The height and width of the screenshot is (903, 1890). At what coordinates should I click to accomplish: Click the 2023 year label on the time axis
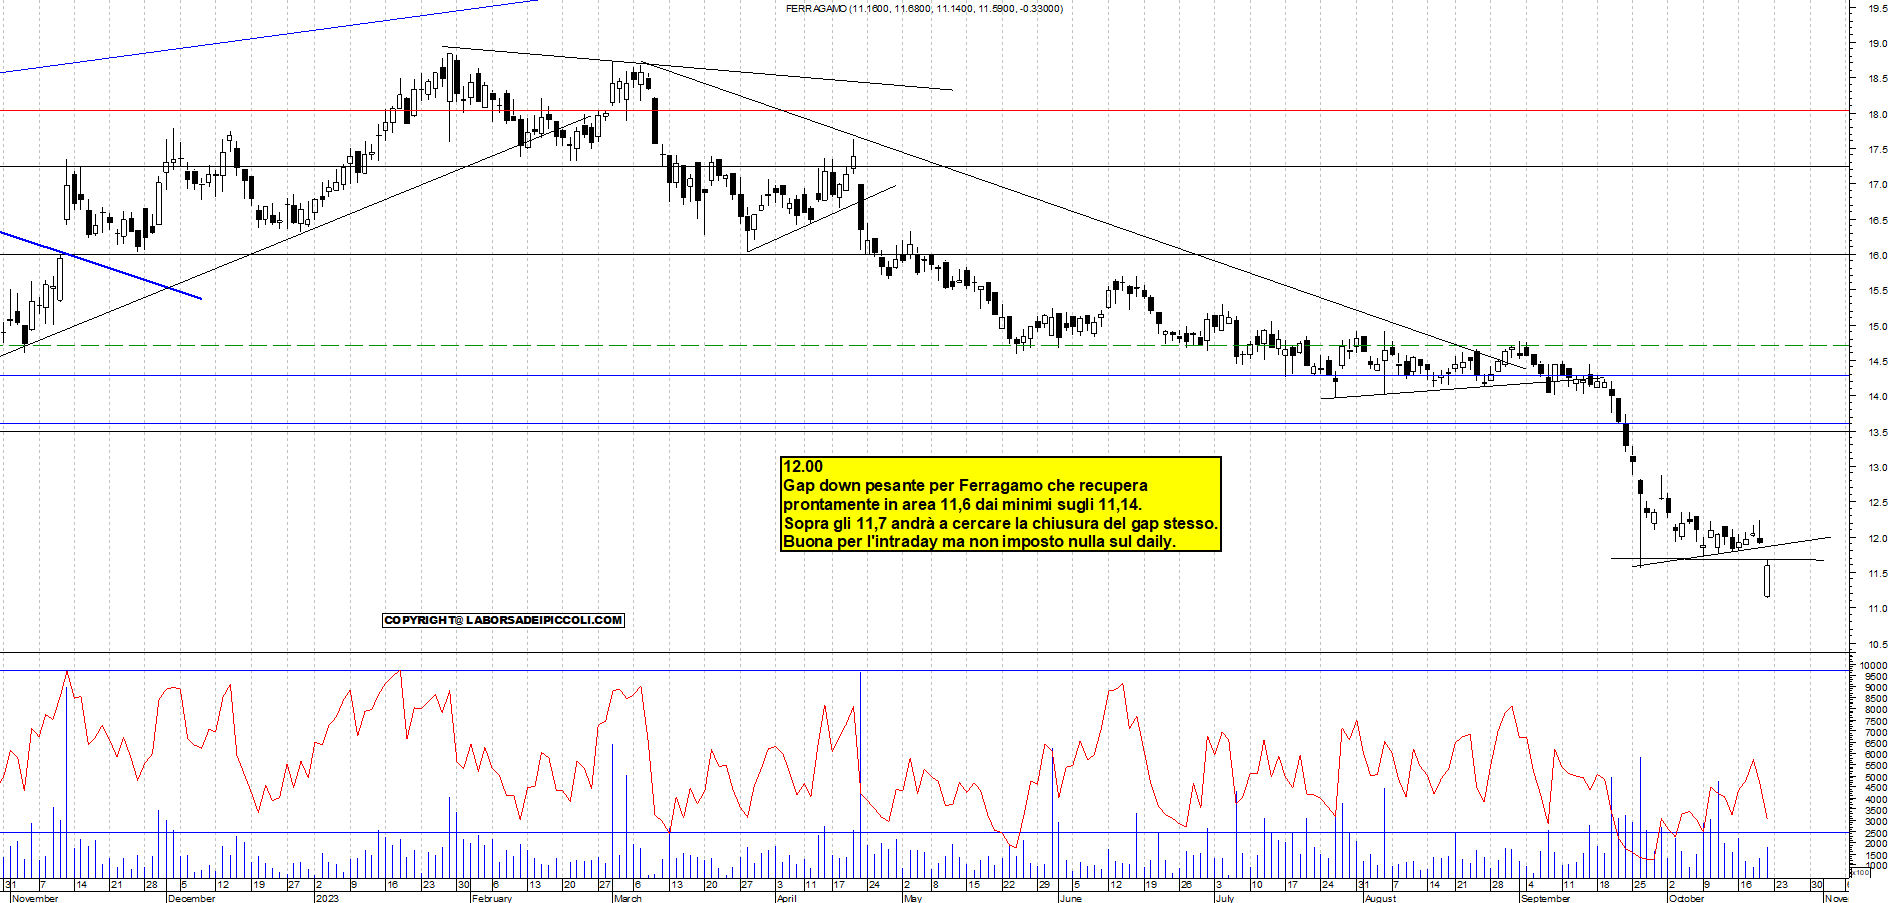pyautogui.click(x=327, y=898)
